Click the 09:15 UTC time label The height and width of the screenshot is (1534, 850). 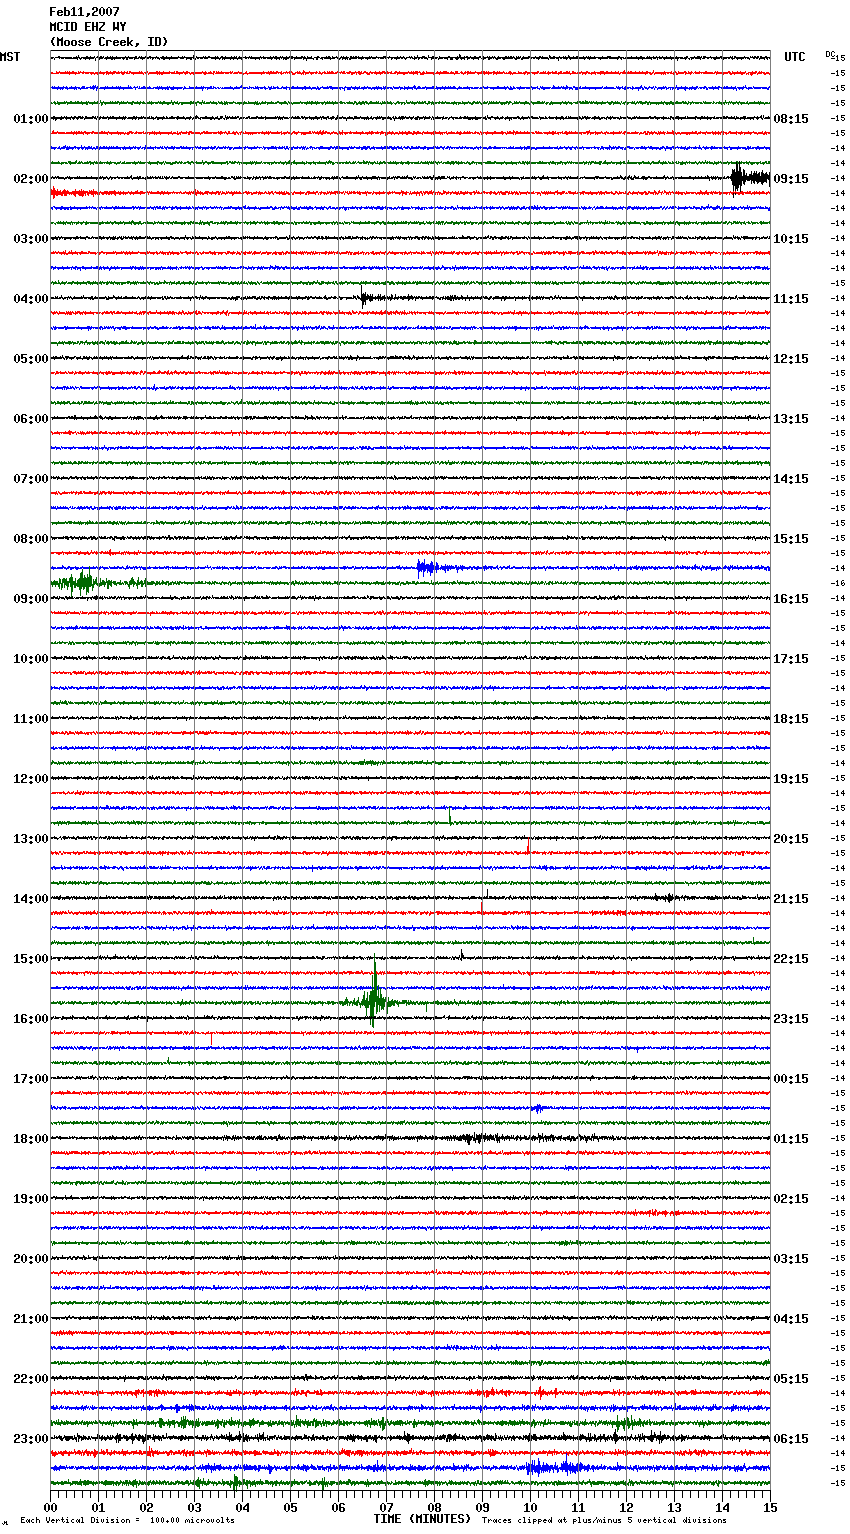(x=791, y=179)
